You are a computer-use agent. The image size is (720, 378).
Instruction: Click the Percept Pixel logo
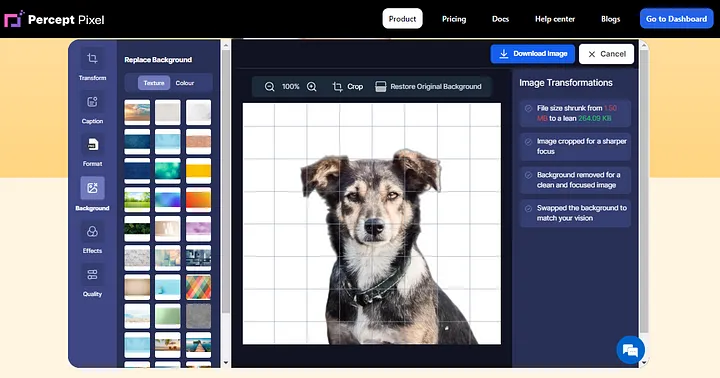click(x=54, y=19)
